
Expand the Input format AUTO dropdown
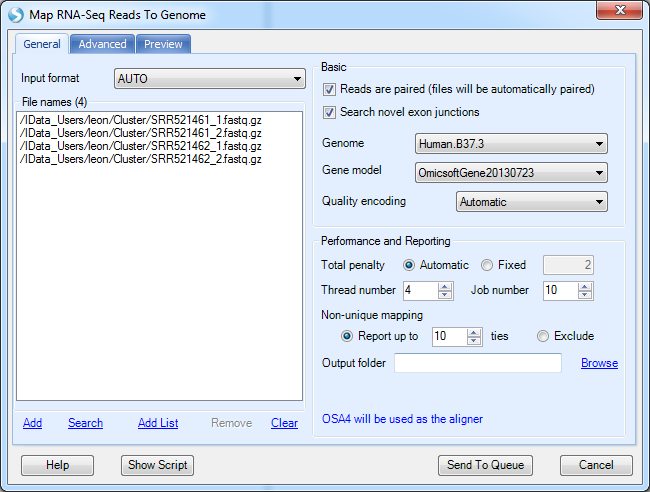(x=210, y=79)
